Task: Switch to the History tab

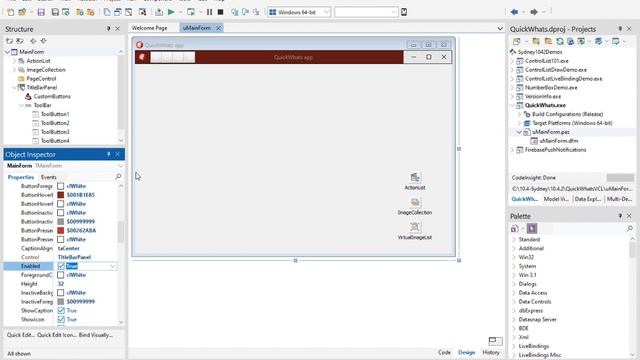Action: (x=491, y=352)
